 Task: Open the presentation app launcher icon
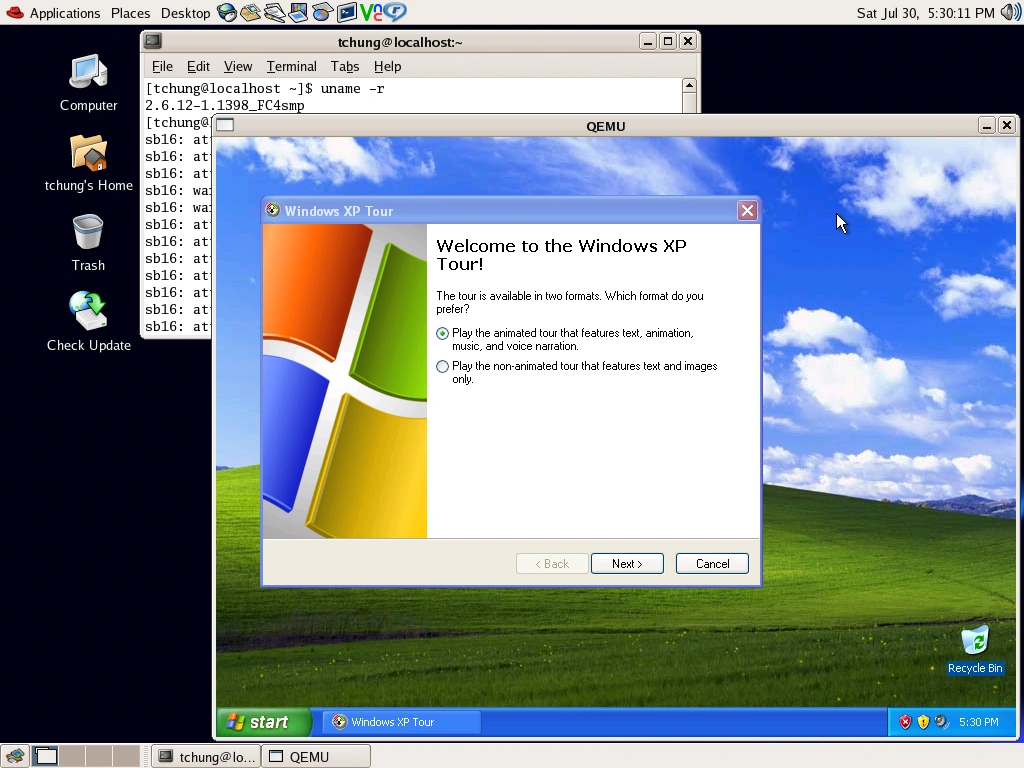[x=298, y=12]
